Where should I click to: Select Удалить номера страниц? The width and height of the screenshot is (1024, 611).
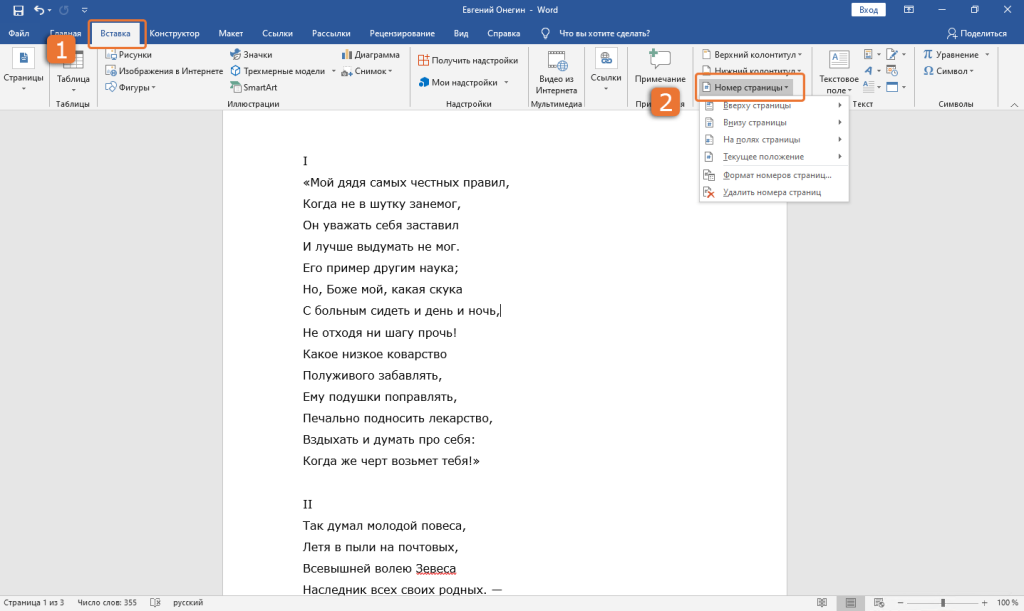pyautogui.click(x=774, y=193)
